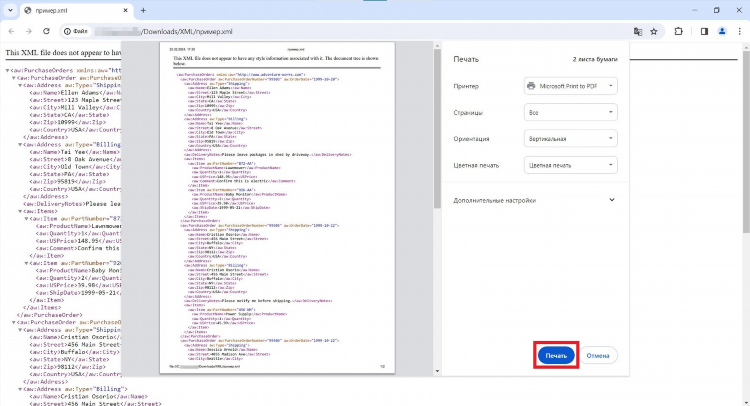This screenshot has width=750, height=406.
Task: Click the Lawnmower aw:ProductName line
Action: coord(78,226)
